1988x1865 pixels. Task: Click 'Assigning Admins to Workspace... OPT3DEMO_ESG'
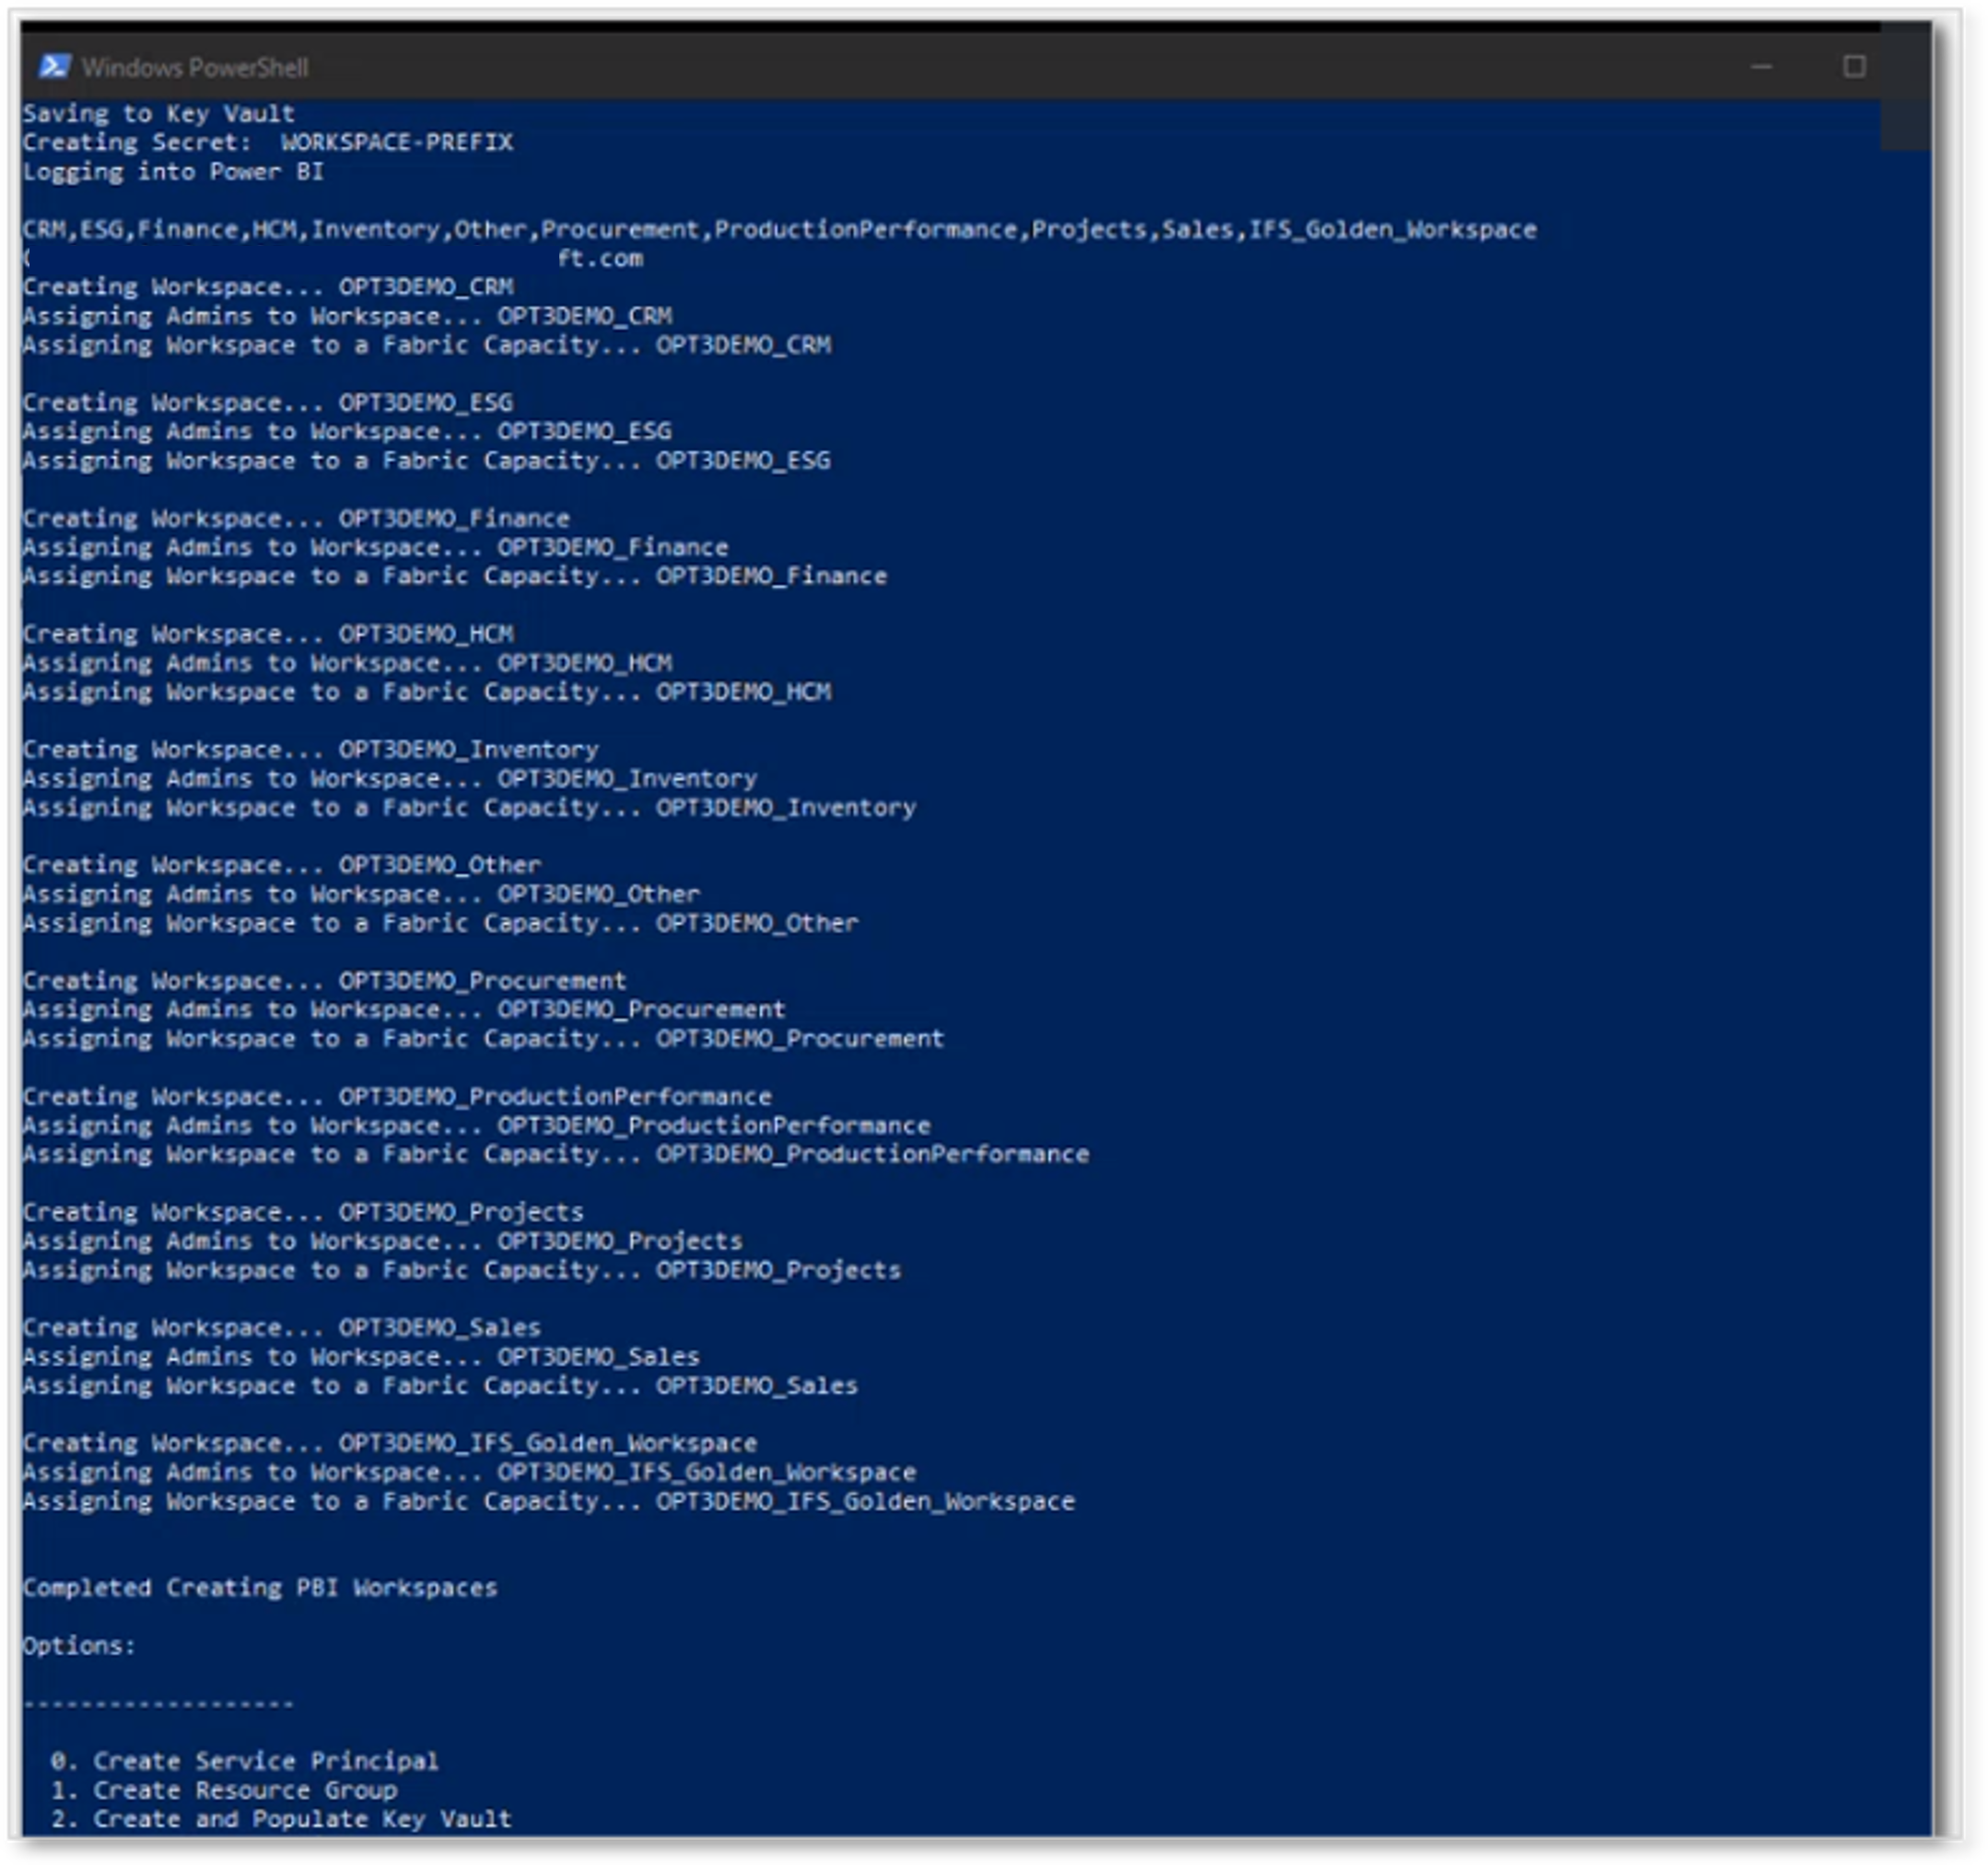coord(347,432)
